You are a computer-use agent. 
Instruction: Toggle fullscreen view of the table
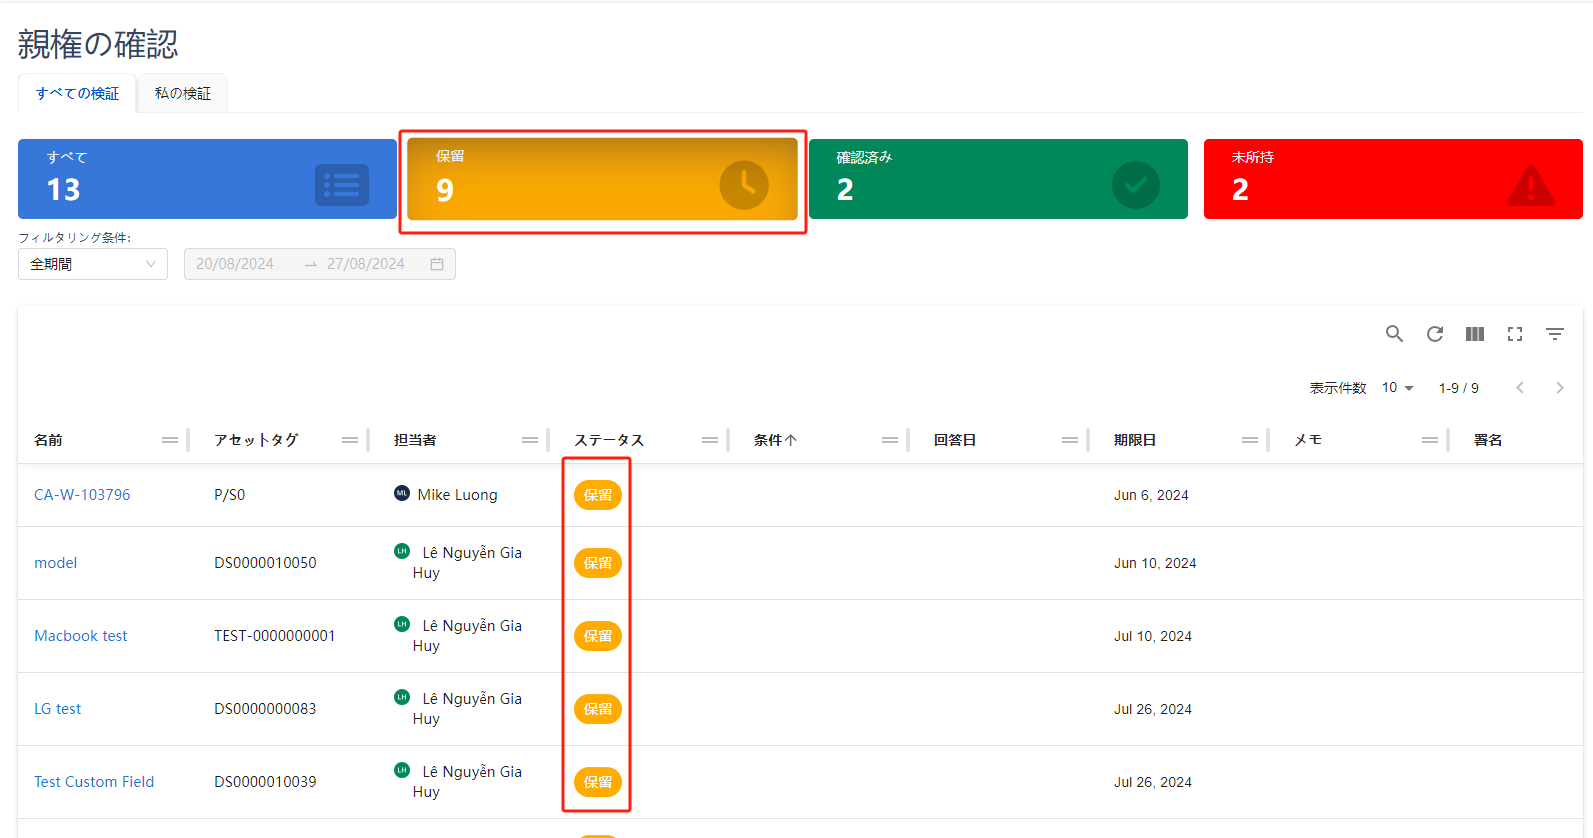[1515, 334]
